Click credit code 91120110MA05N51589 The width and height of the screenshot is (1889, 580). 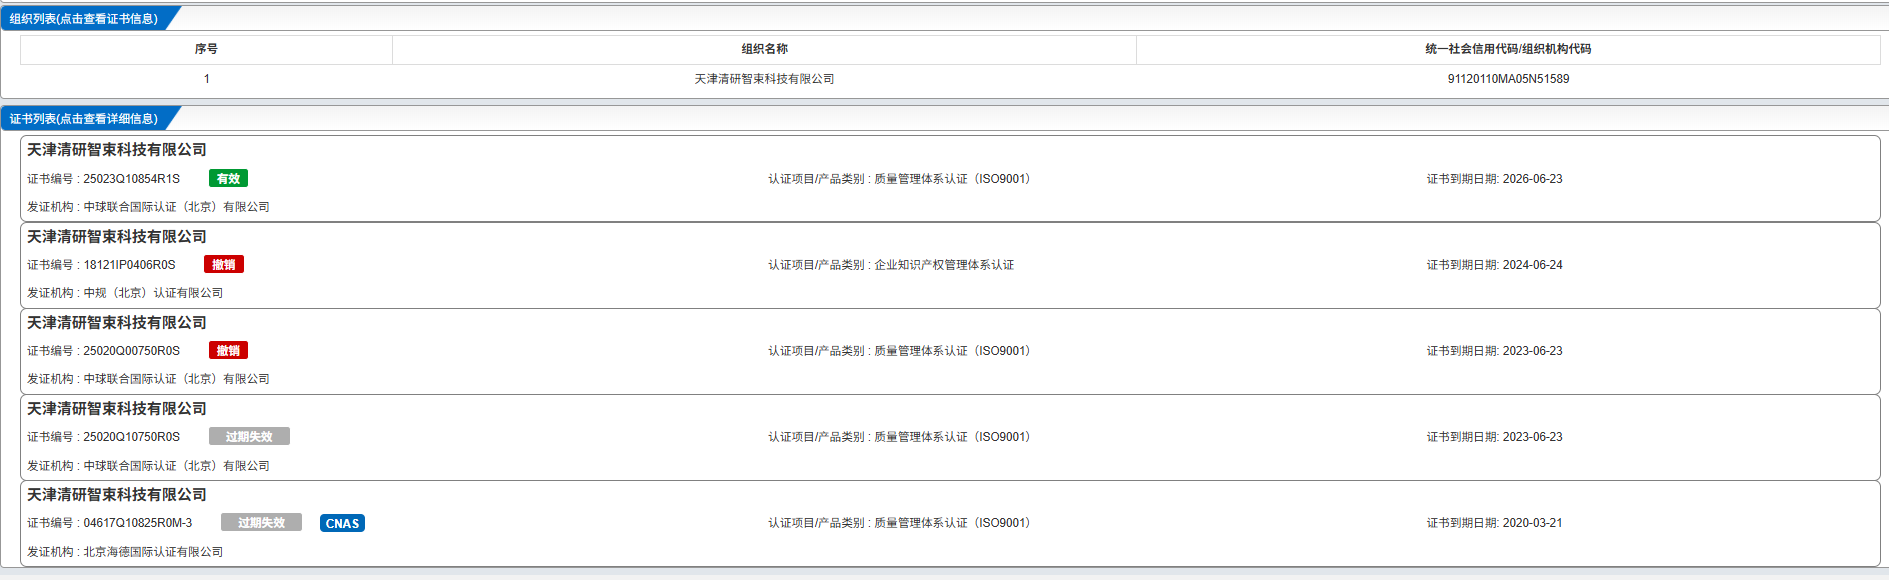click(x=1508, y=79)
